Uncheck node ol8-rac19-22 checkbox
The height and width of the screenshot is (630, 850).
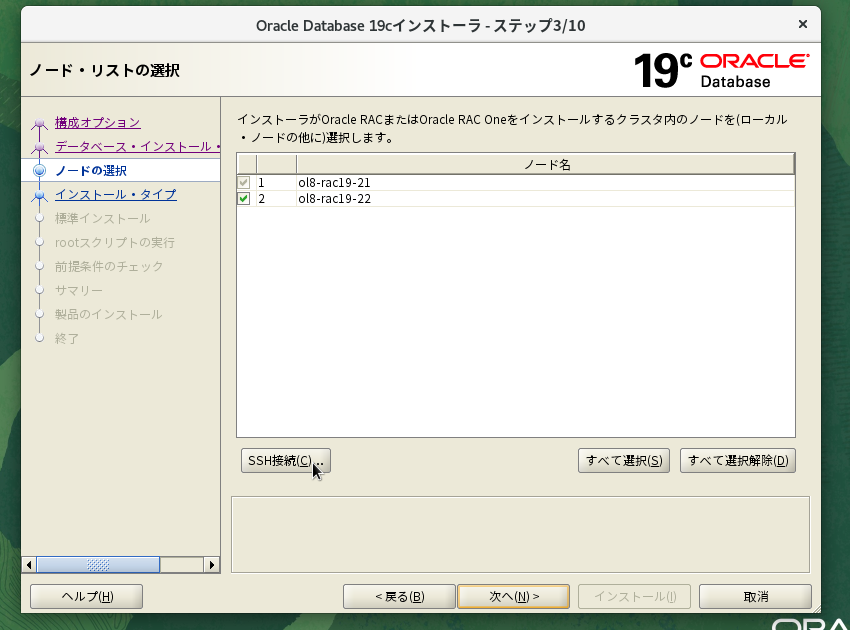pos(244,198)
